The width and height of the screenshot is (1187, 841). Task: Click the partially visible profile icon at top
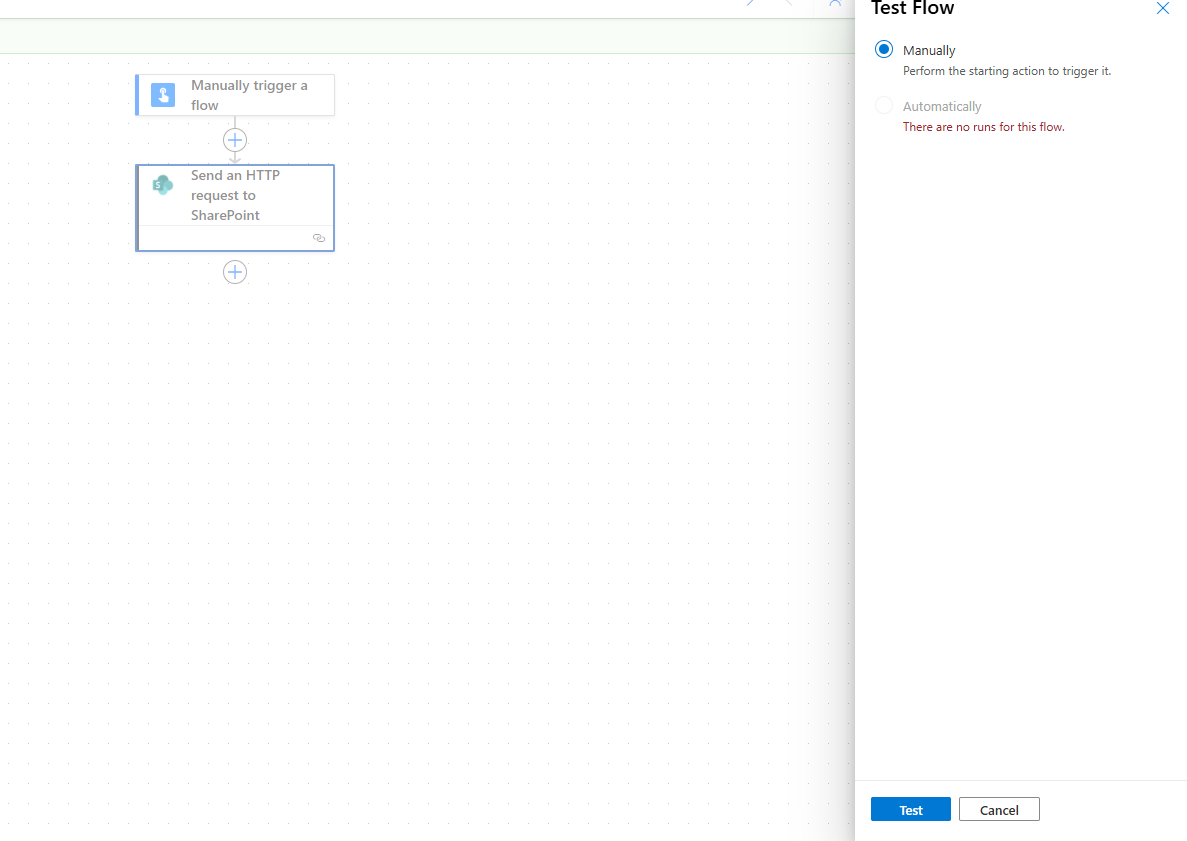(835, 4)
